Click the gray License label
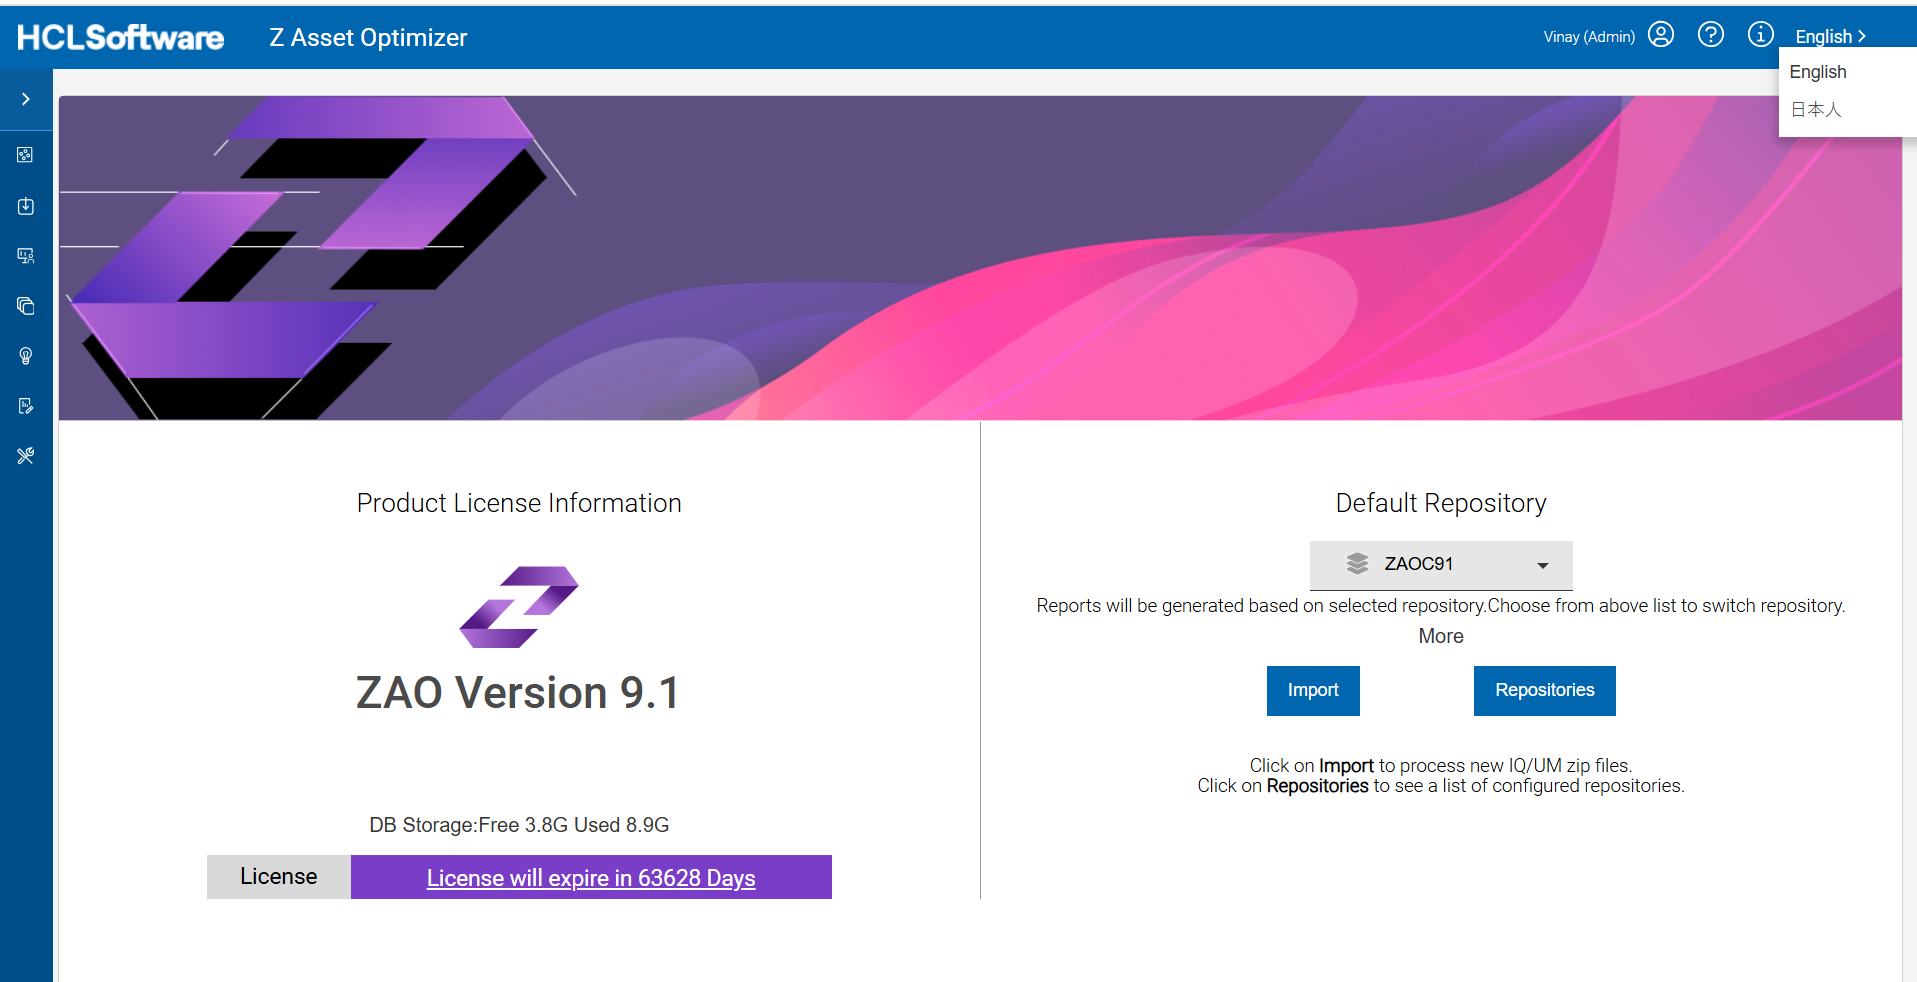This screenshot has width=1917, height=982. click(x=279, y=877)
